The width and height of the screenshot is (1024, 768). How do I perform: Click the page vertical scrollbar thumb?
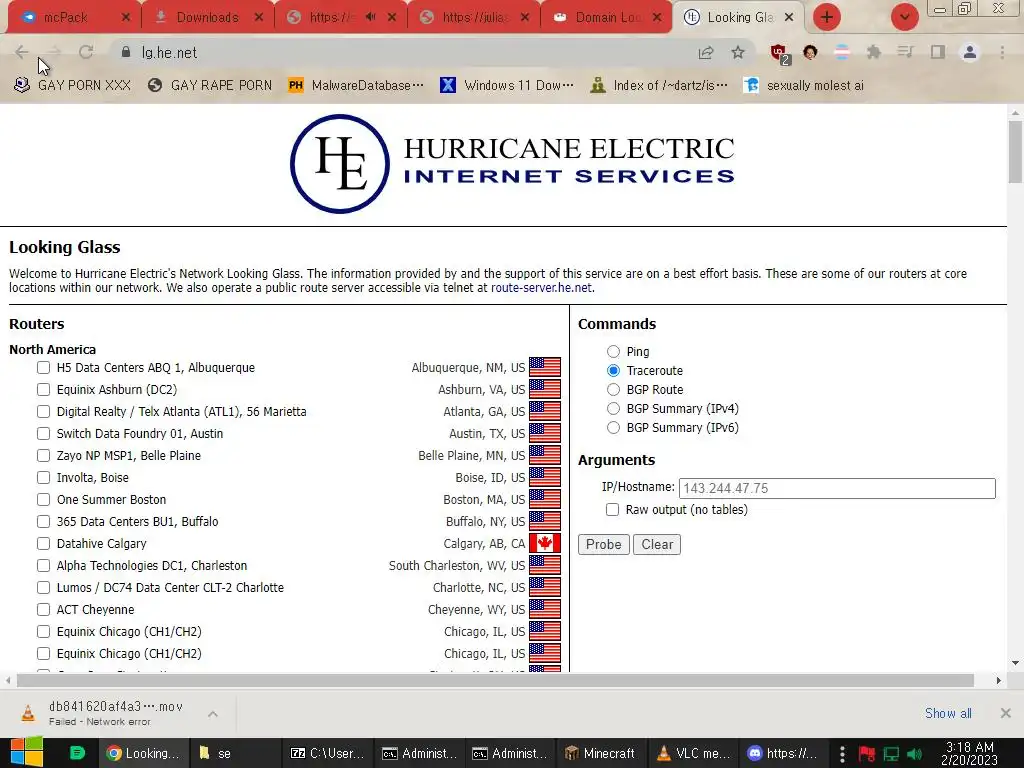click(1015, 152)
